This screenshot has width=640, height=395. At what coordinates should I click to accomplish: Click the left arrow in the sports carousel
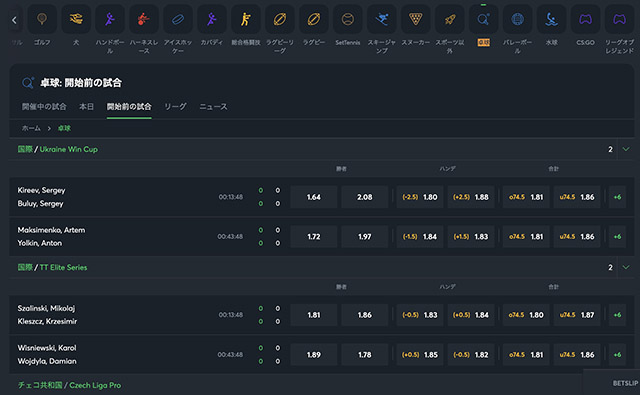tap(15, 20)
